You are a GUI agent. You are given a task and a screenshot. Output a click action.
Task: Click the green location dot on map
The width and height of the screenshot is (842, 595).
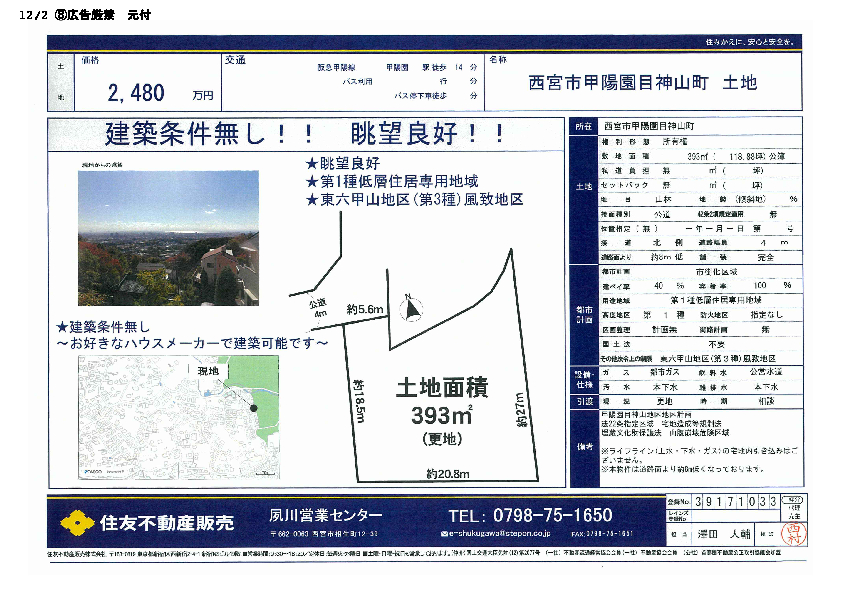[x=254, y=408]
